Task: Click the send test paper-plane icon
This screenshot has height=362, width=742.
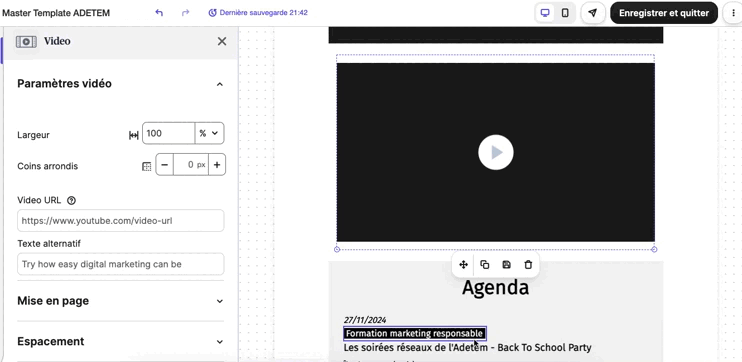Action: click(592, 13)
